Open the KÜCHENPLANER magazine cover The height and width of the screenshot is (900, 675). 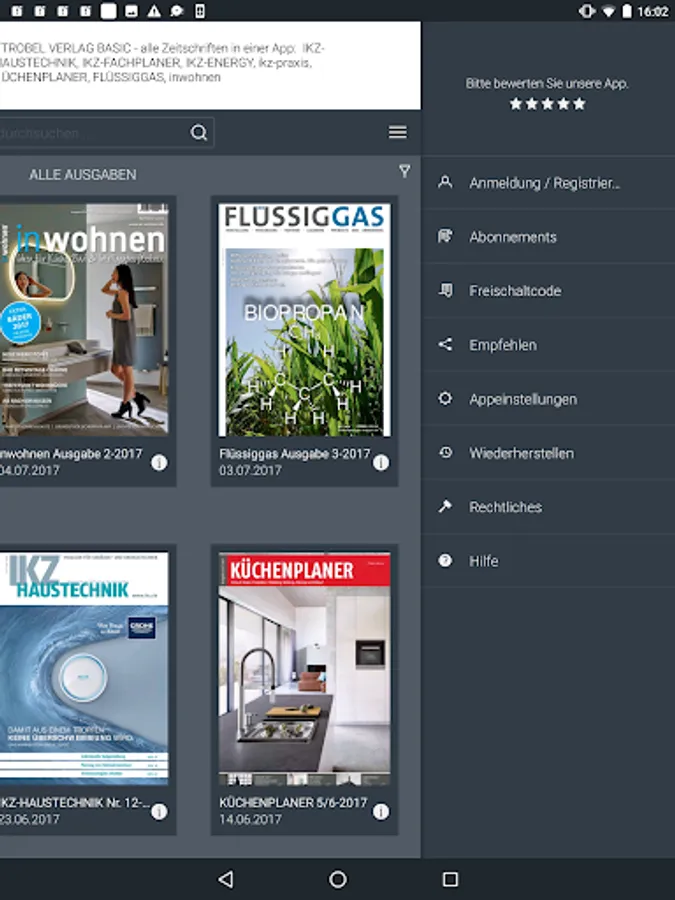tap(304, 669)
